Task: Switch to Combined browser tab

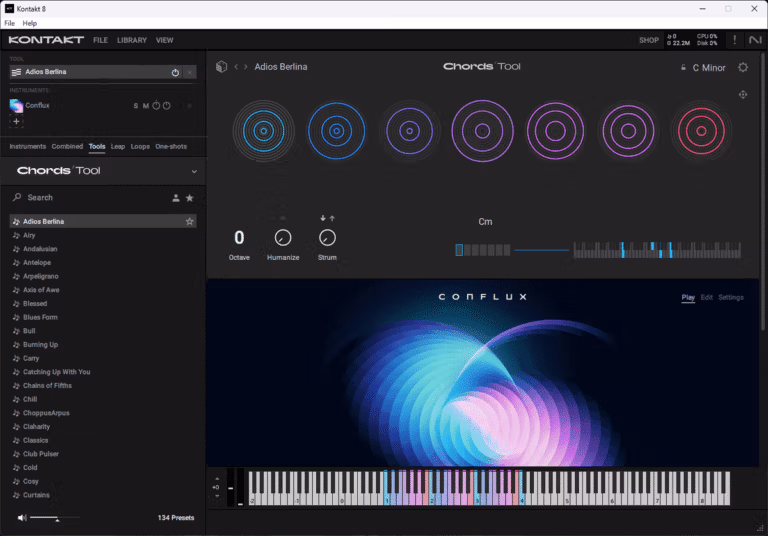Action: (x=67, y=146)
